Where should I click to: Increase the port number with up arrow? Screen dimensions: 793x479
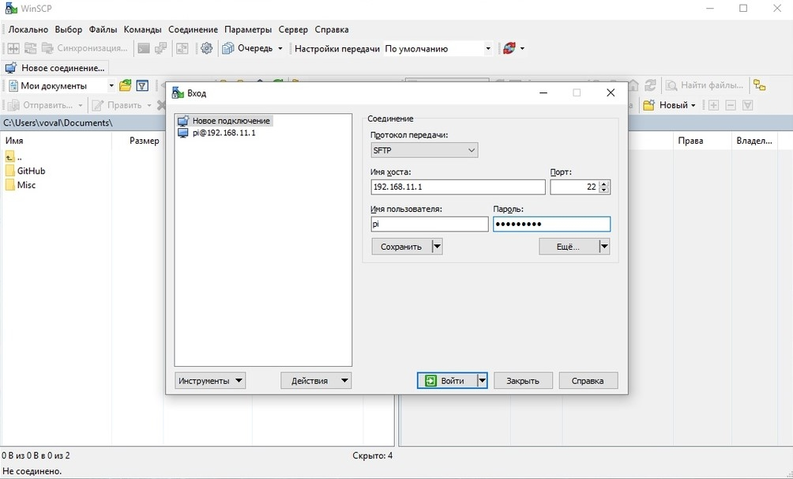[x=604, y=183]
